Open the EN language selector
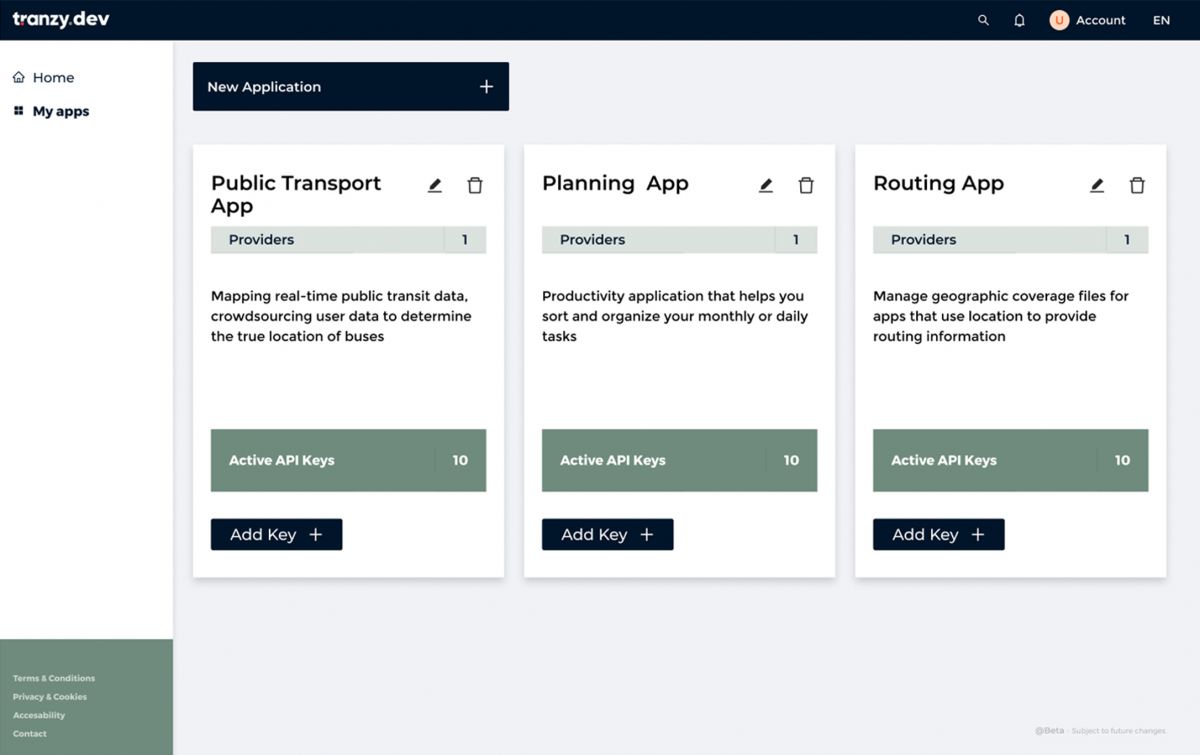1200x755 pixels. [1161, 20]
